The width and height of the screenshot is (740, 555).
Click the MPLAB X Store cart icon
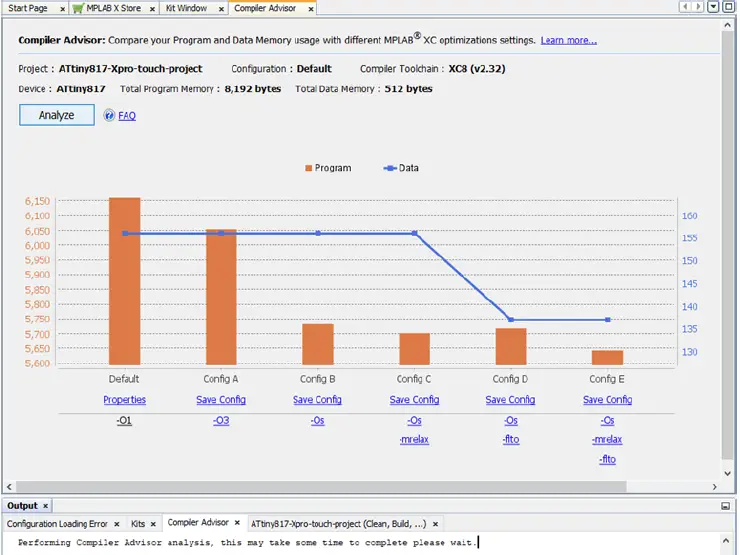78,8
